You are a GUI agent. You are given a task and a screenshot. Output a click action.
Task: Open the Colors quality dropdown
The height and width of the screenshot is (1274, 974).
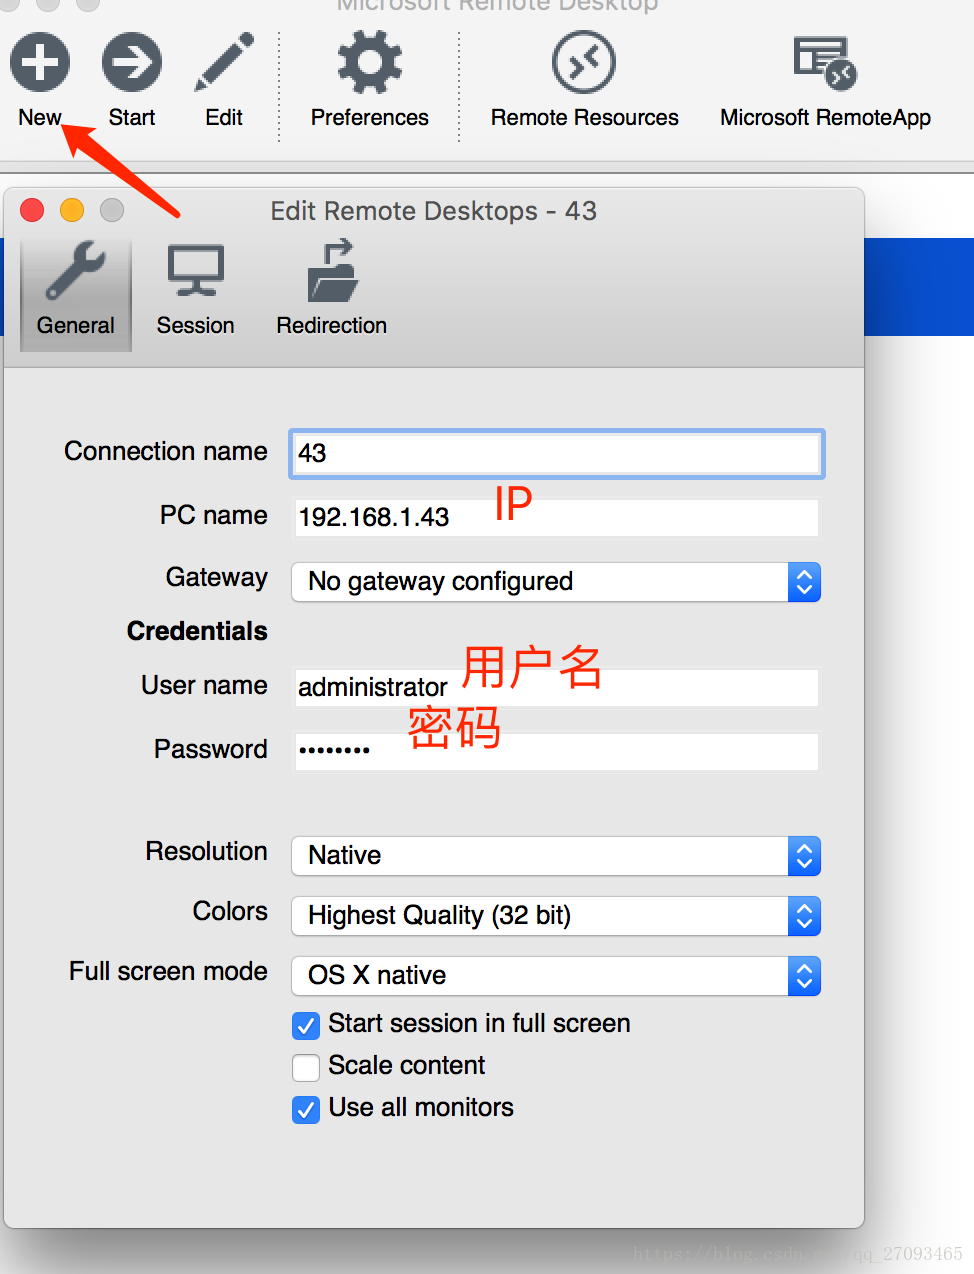tap(556, 916)
